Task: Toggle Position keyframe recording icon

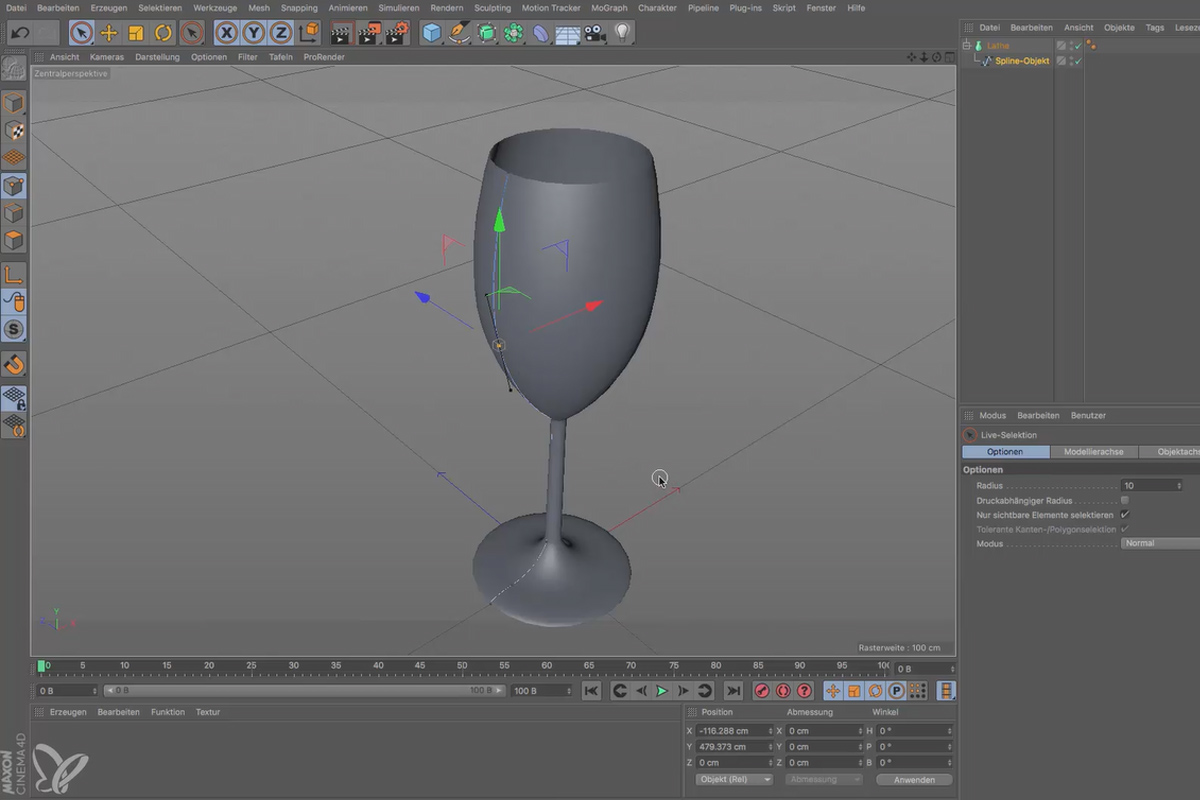Action: (x=832, y=691)
